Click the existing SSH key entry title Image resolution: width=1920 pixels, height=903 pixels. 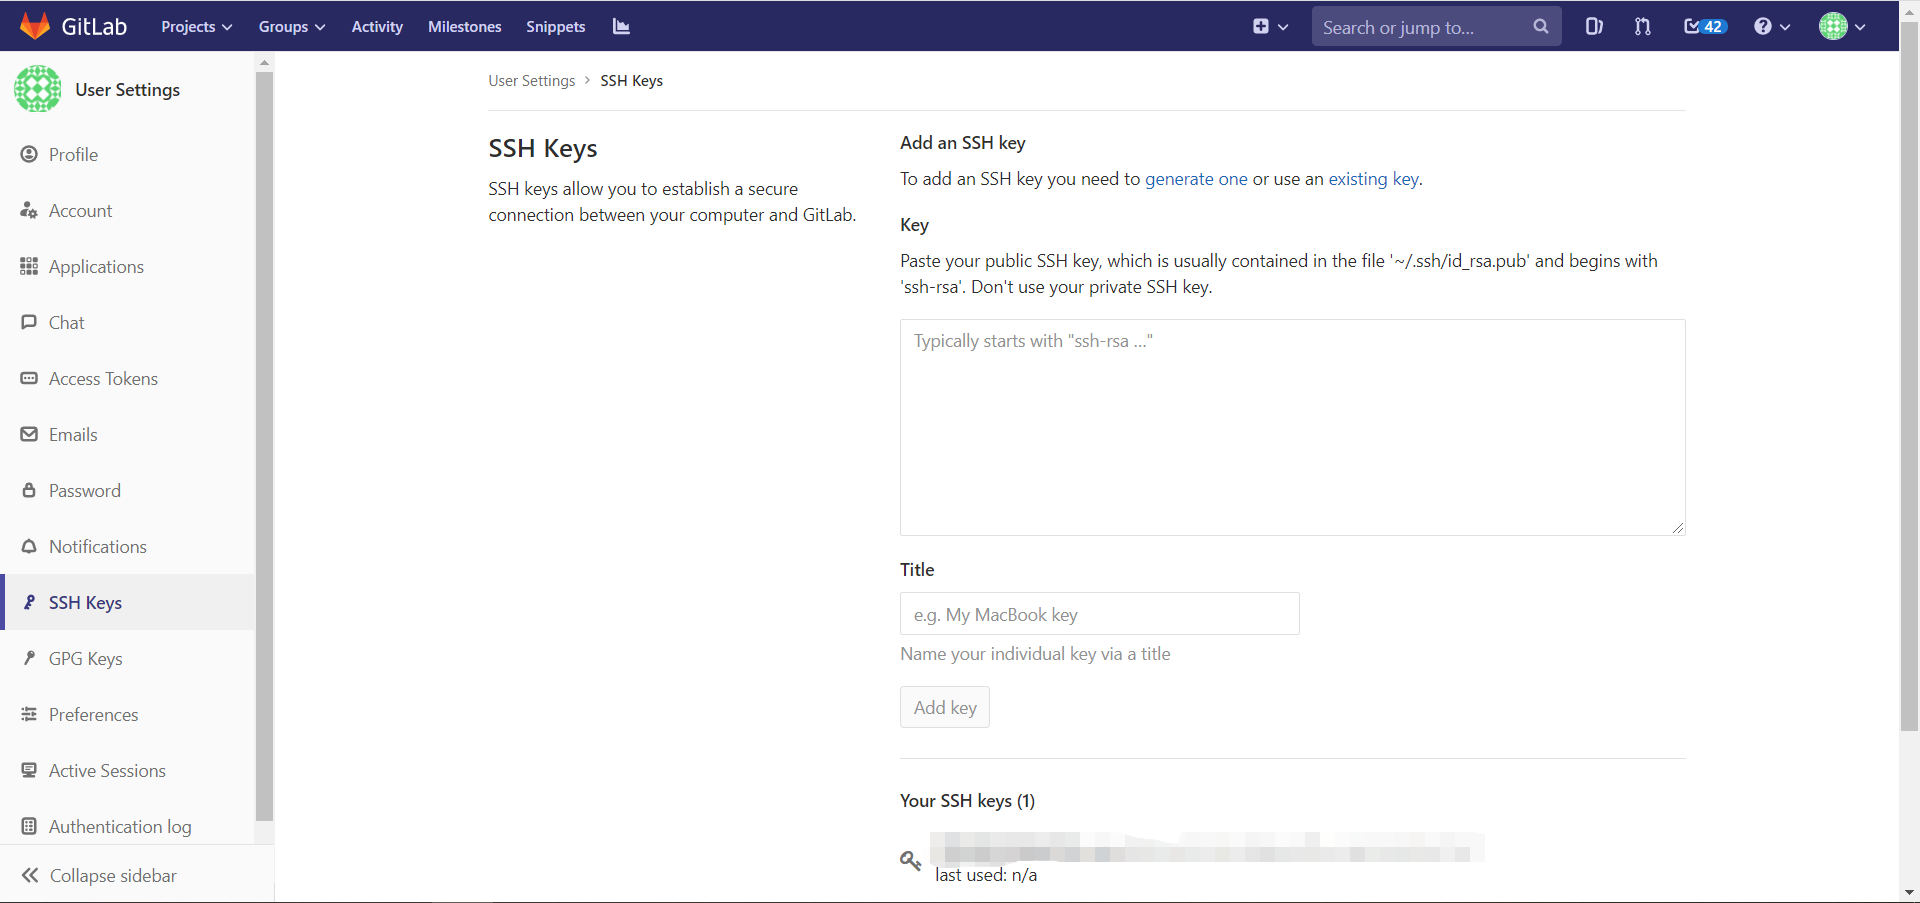click(1207, 847)
